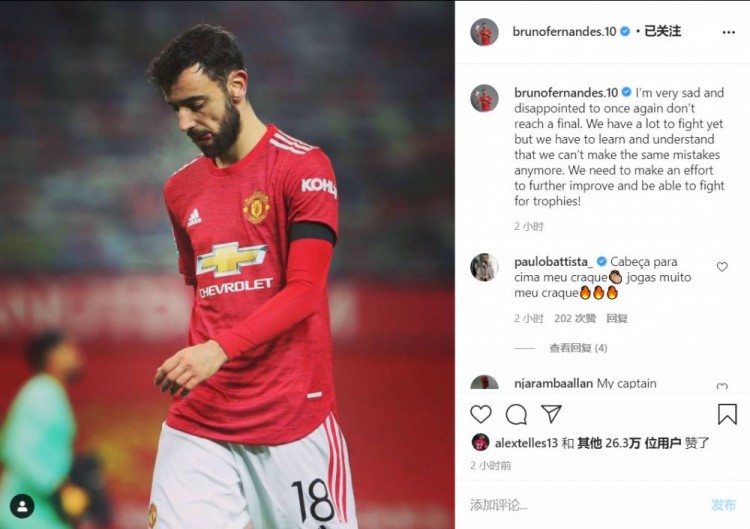750x529 pixels.
Task: Open the three-dot more options menu
Action: 728,32
